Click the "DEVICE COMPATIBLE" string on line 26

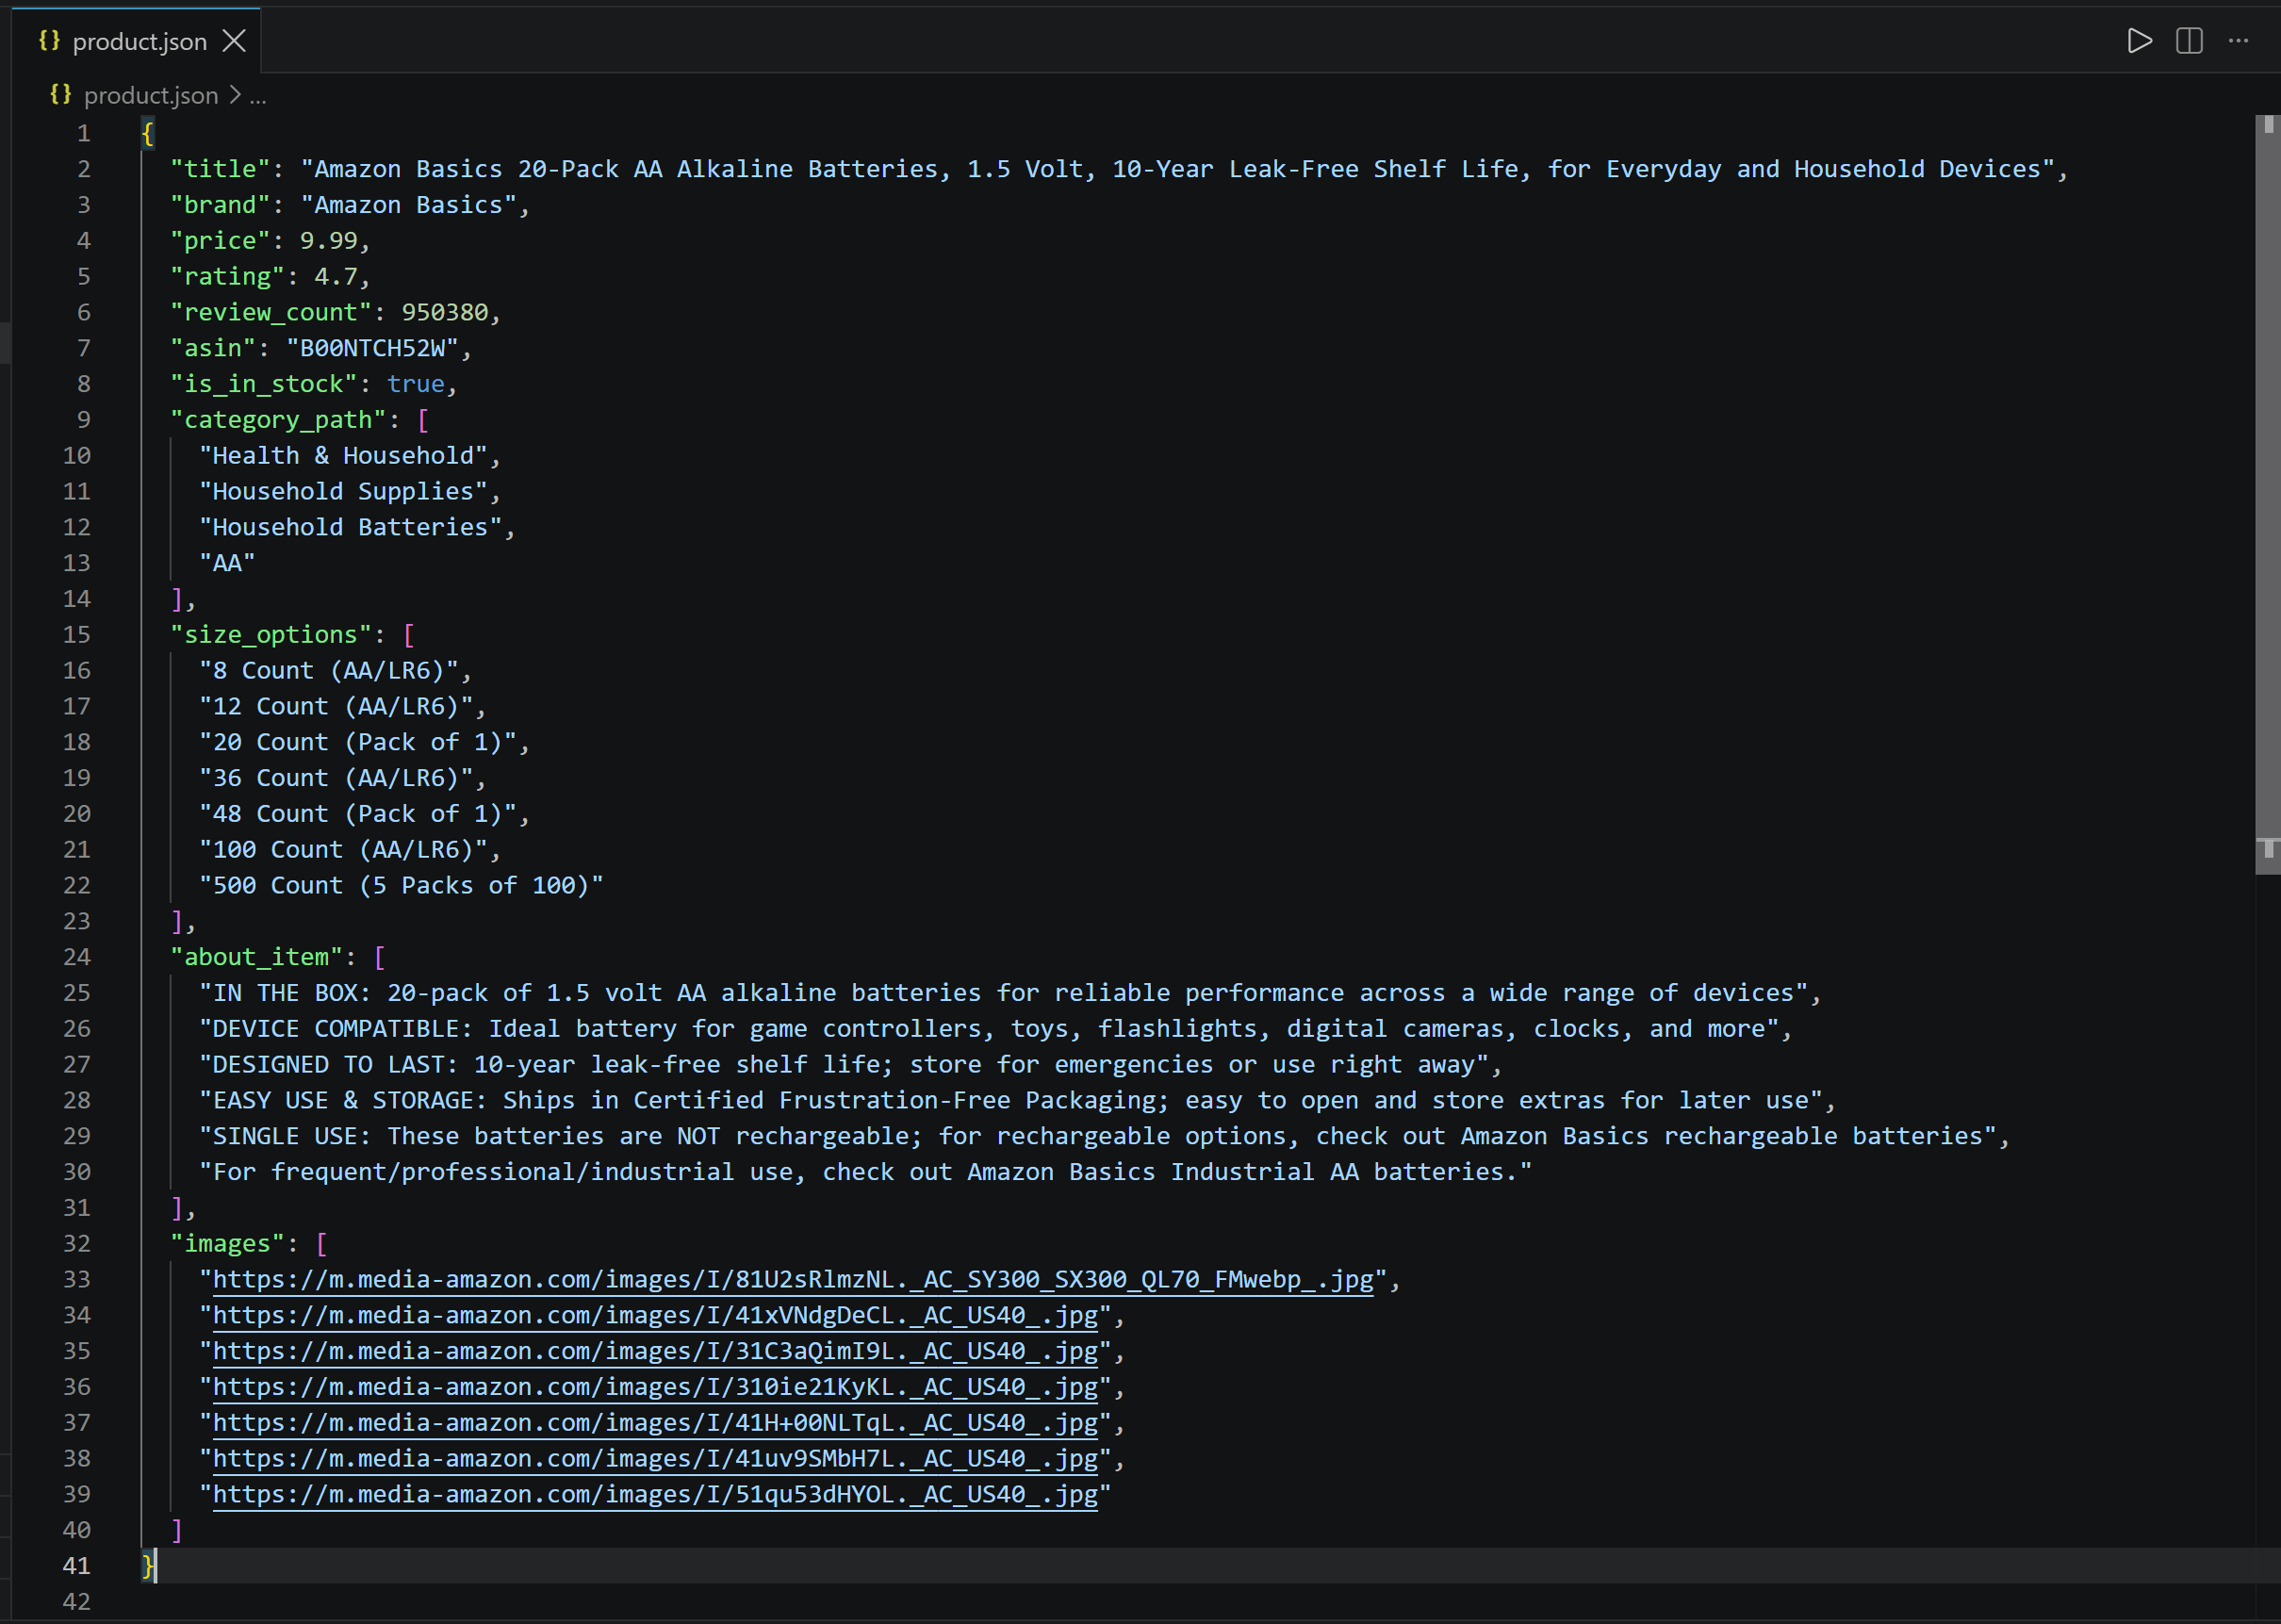pyautogui.click(x=989, y=1029)
